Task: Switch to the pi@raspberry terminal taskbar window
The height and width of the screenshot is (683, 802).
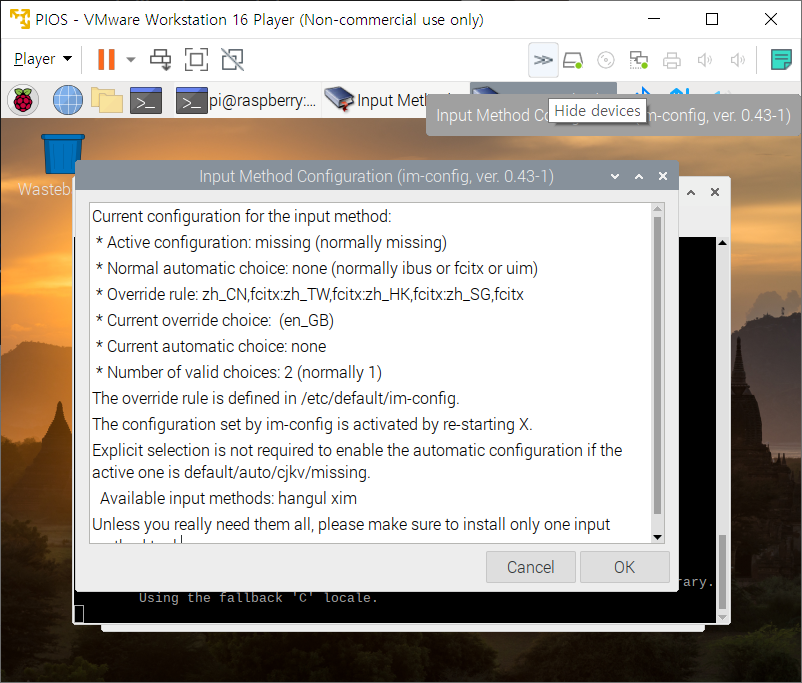Action: (246, 100)
